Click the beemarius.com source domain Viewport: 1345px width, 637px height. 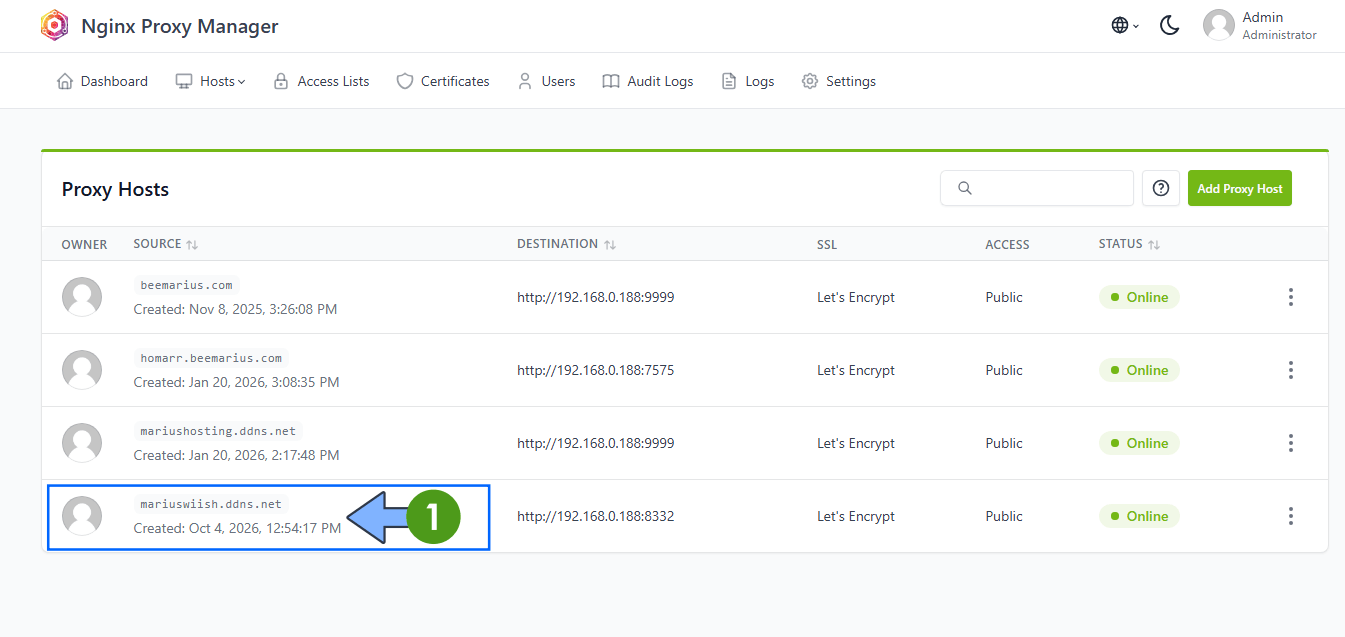(186, 285)
